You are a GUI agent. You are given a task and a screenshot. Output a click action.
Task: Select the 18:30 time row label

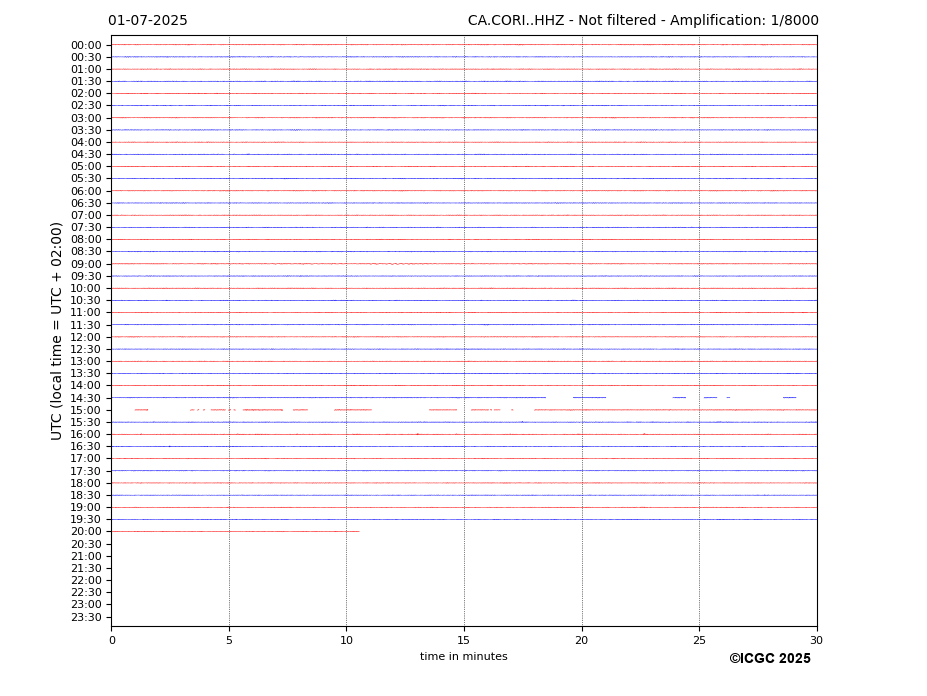86,496
